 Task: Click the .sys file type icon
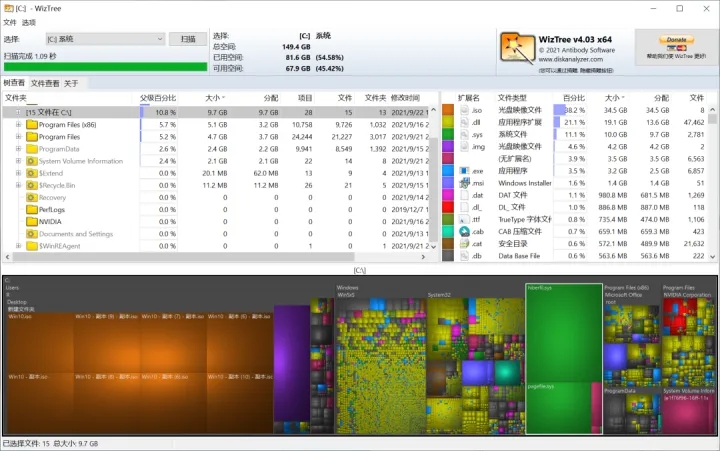(x=464, y=135)
